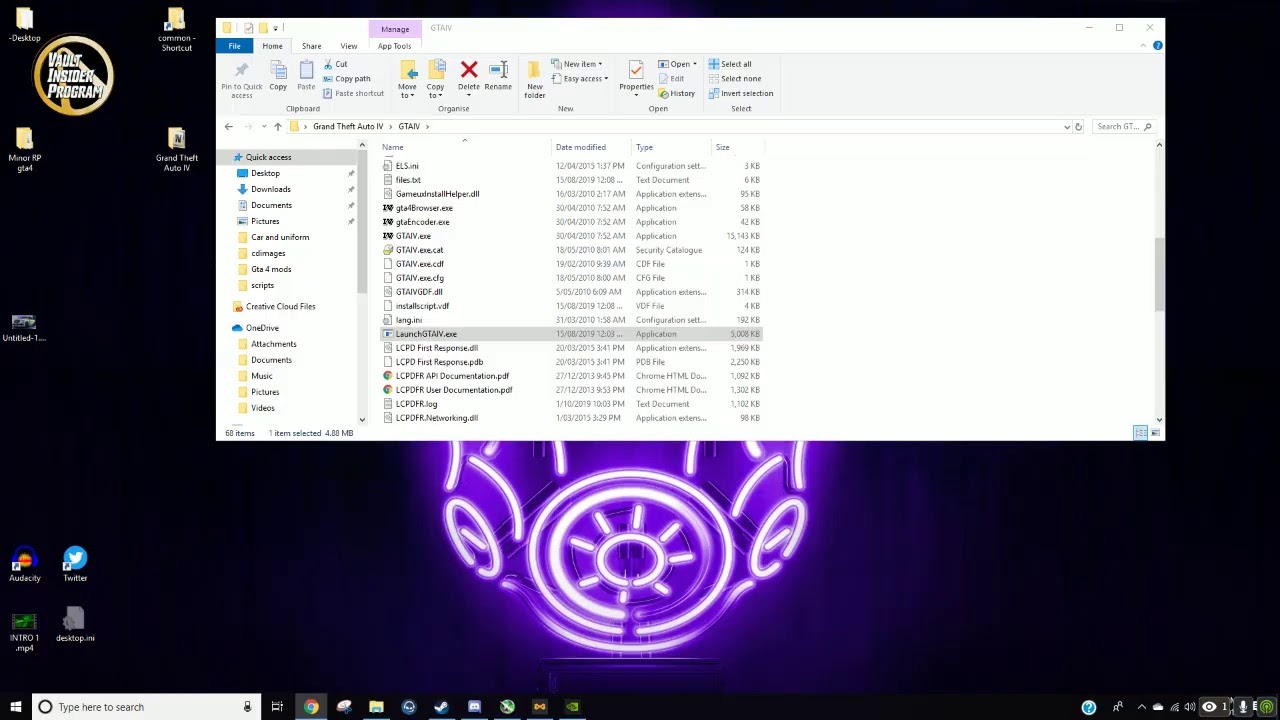Open Task View on the taskbar
This screenshot has width=1280, height=720.
coord(277,707)
